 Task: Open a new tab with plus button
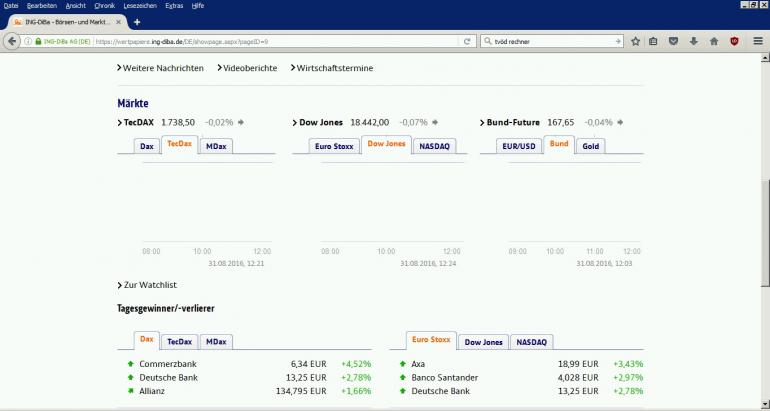pyautogui.click(x=137, y=22)
